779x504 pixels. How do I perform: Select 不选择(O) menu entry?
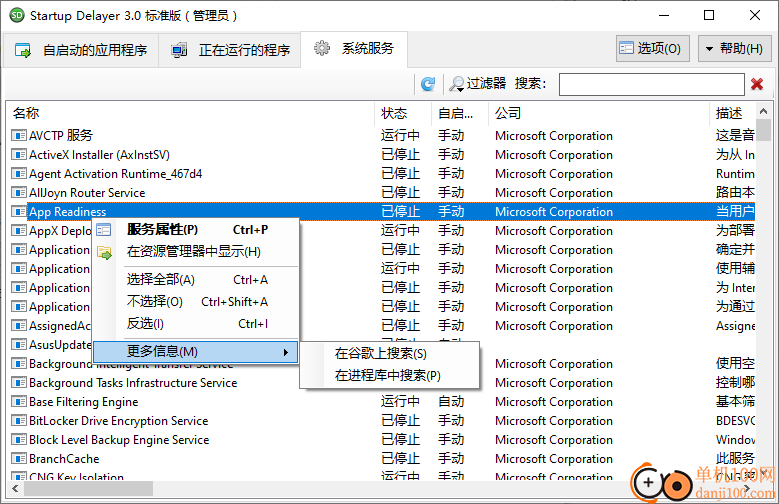click(197, 302)
